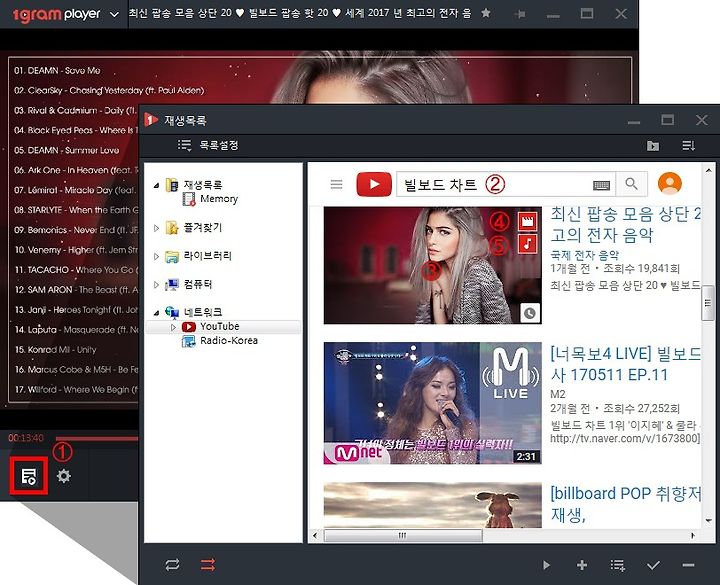Toggle repeat mode in playlist window
The height and width of the screenshot is (585, 720).
coord(172,565)
